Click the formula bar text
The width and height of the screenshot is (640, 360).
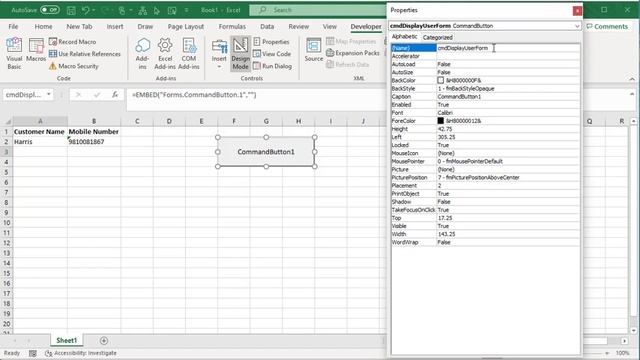click(194, 95)
